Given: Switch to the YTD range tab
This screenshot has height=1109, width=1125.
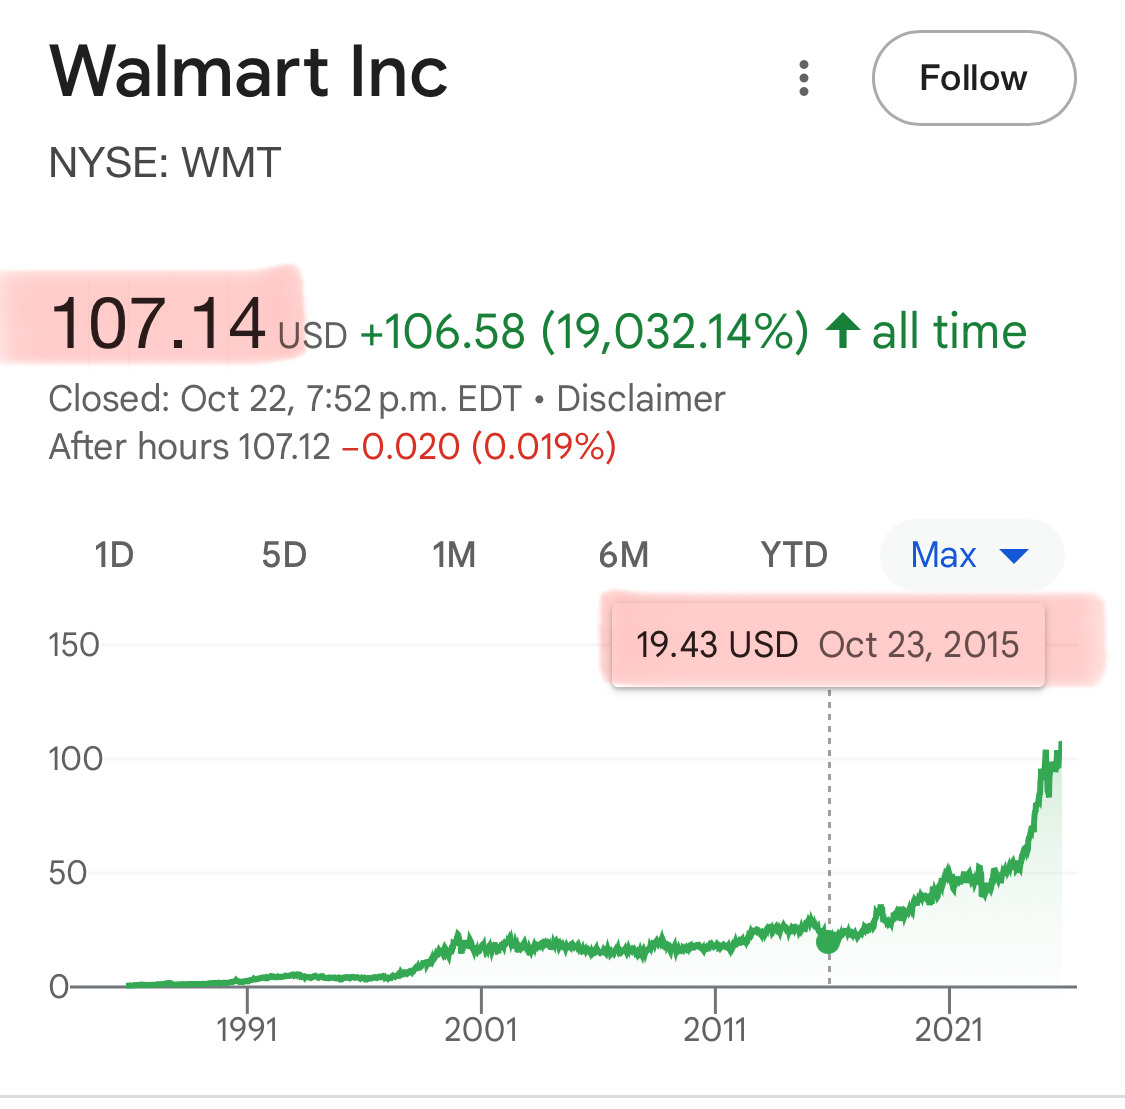Looking at the screenshot, I should coord(794,554).
